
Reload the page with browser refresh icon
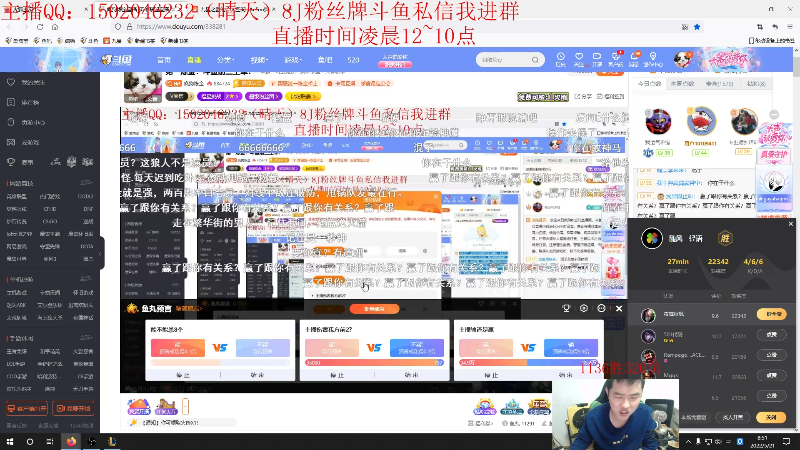[40, 27]
